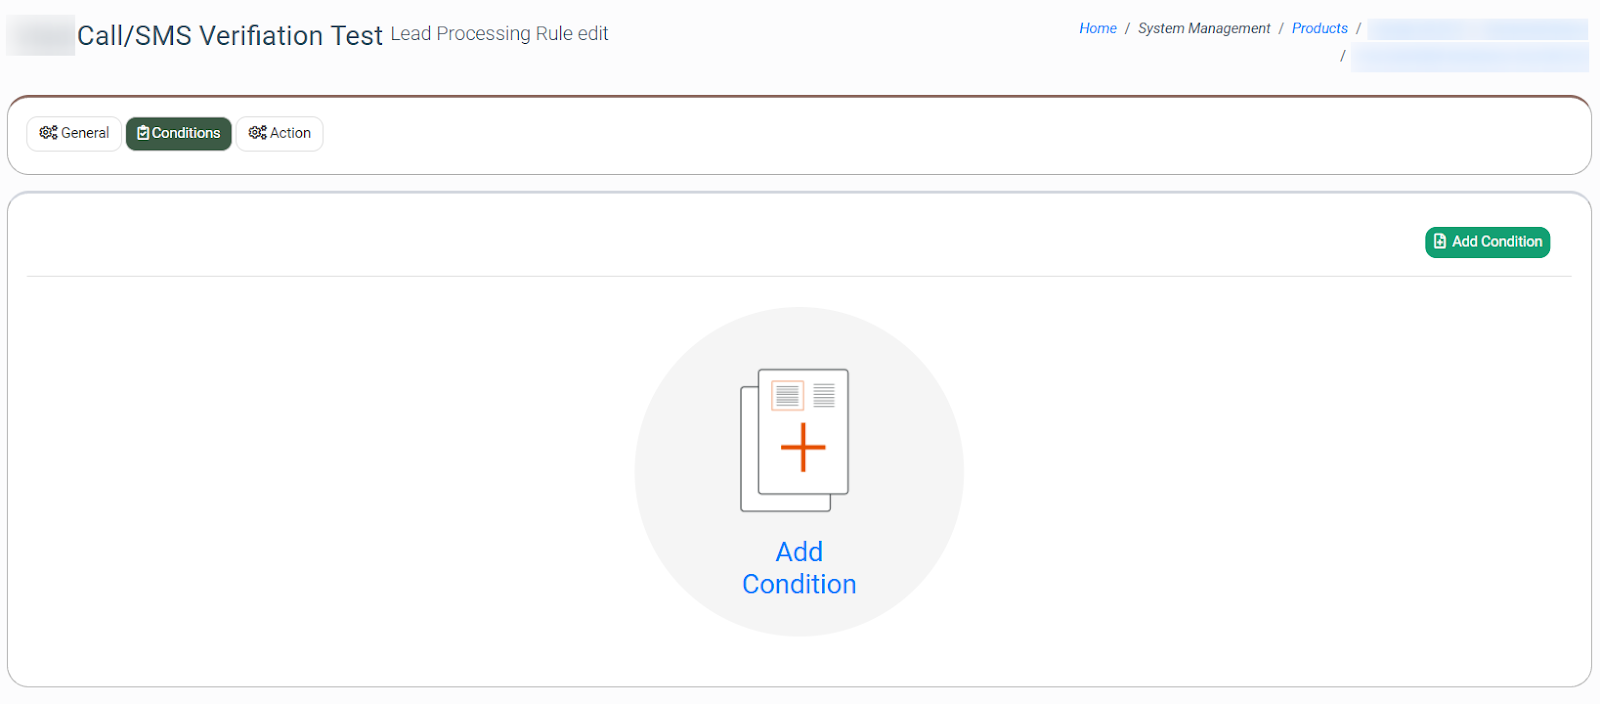Click the file icon inside green Add Condition button

point(1440,242)
